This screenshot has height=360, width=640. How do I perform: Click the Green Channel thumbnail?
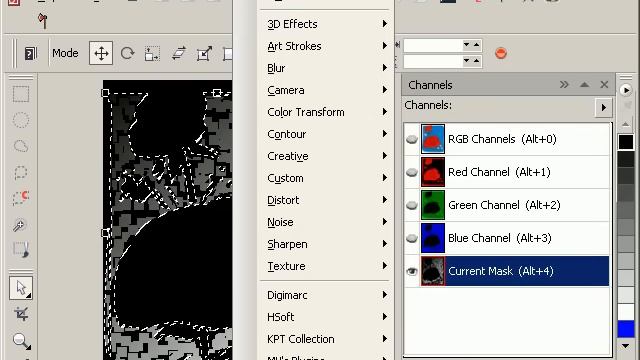point(433,205)
